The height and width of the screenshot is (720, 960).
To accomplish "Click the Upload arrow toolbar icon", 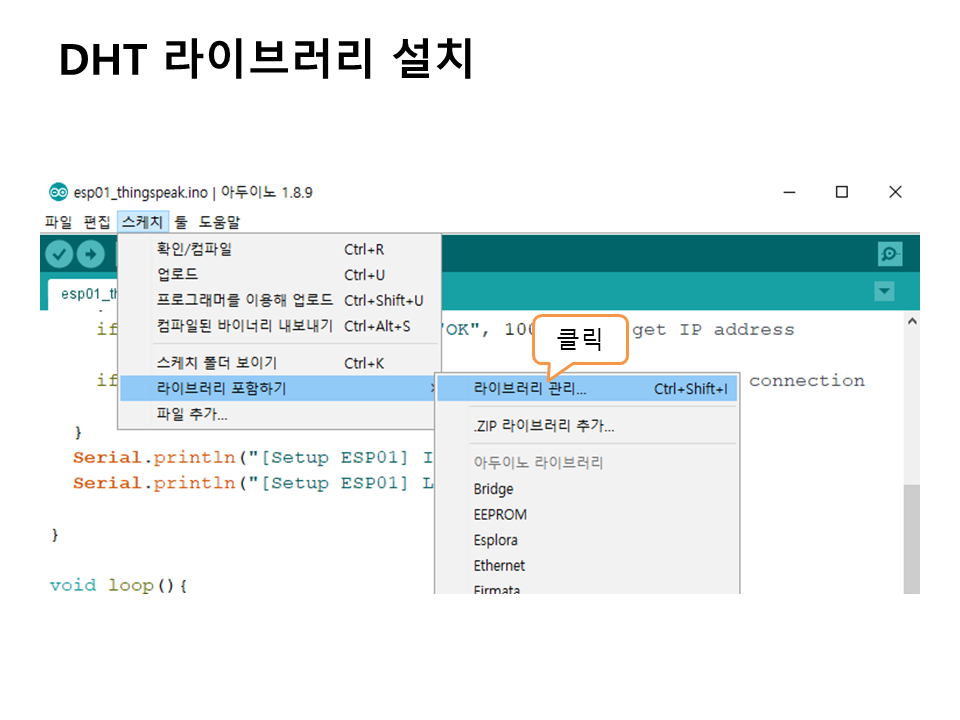I will (x=91, y=254).
